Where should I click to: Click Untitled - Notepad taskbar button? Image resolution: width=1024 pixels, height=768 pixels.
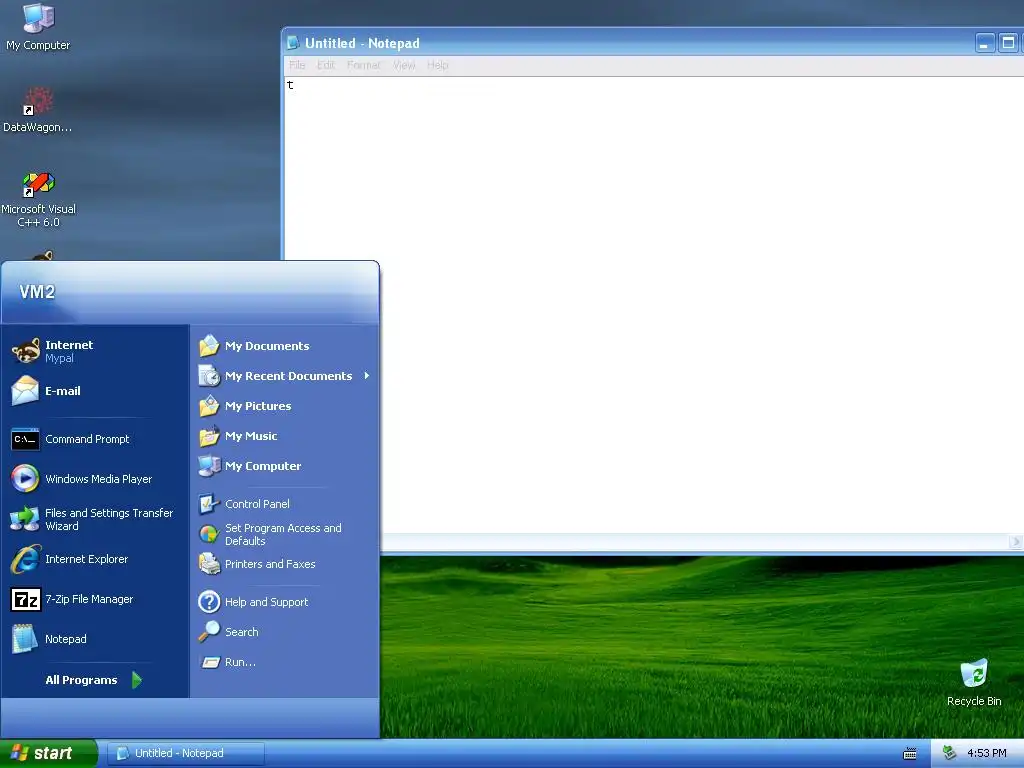point(185,753)
